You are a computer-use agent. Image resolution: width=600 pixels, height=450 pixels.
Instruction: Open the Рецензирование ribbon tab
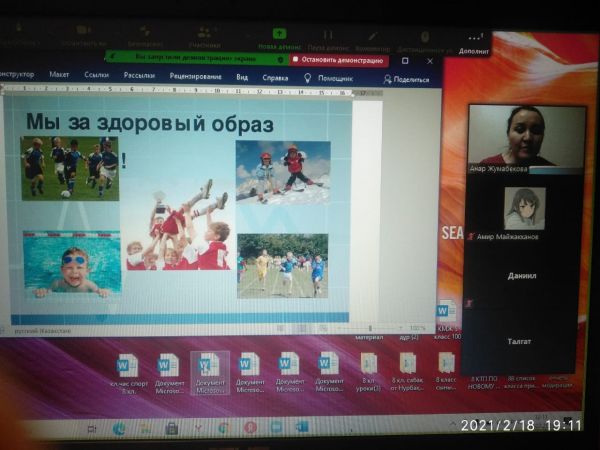pyautogui.click(x=195, y=76)
